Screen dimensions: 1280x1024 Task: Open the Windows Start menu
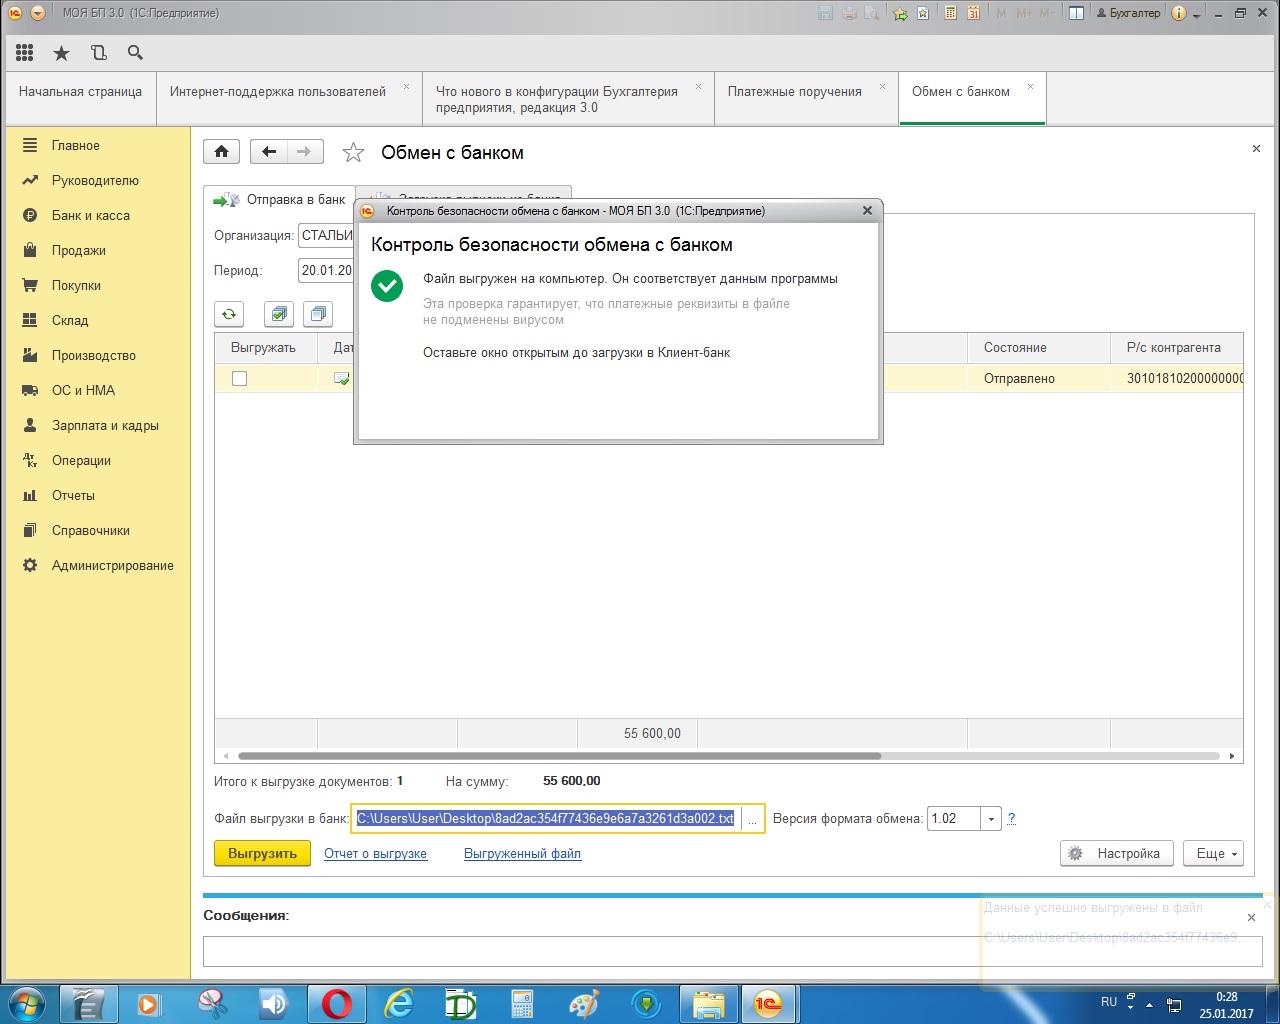click(26, 1003)
